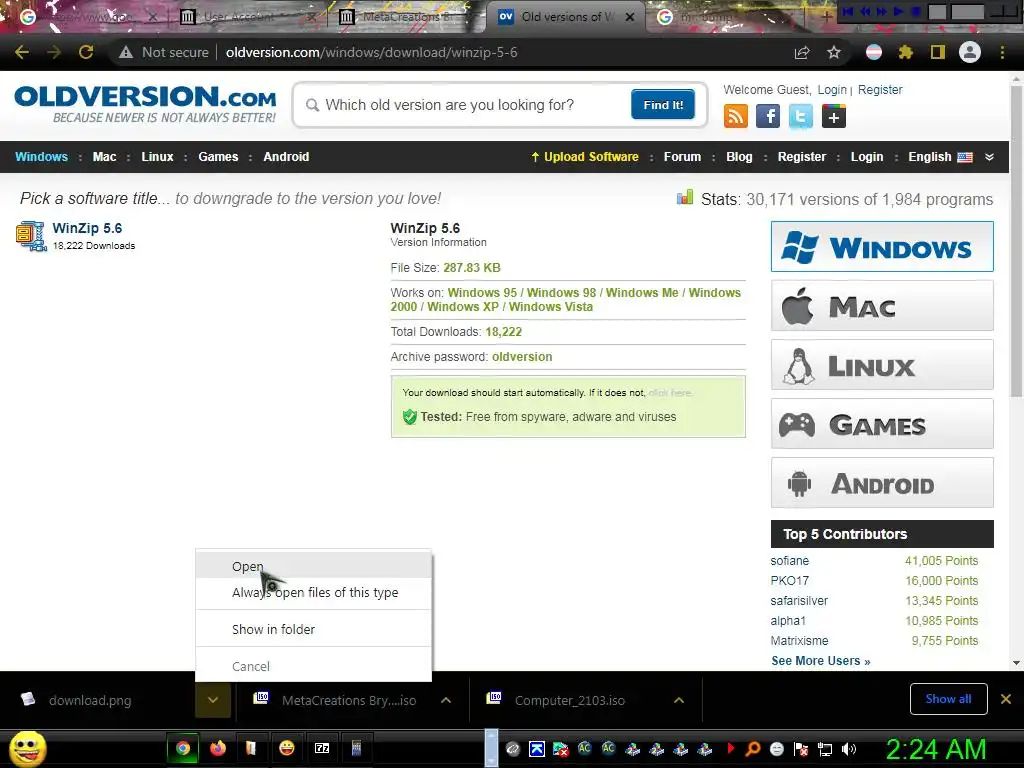Click contributor PKO17
The image size is (1024, 768).
[790, 581]
